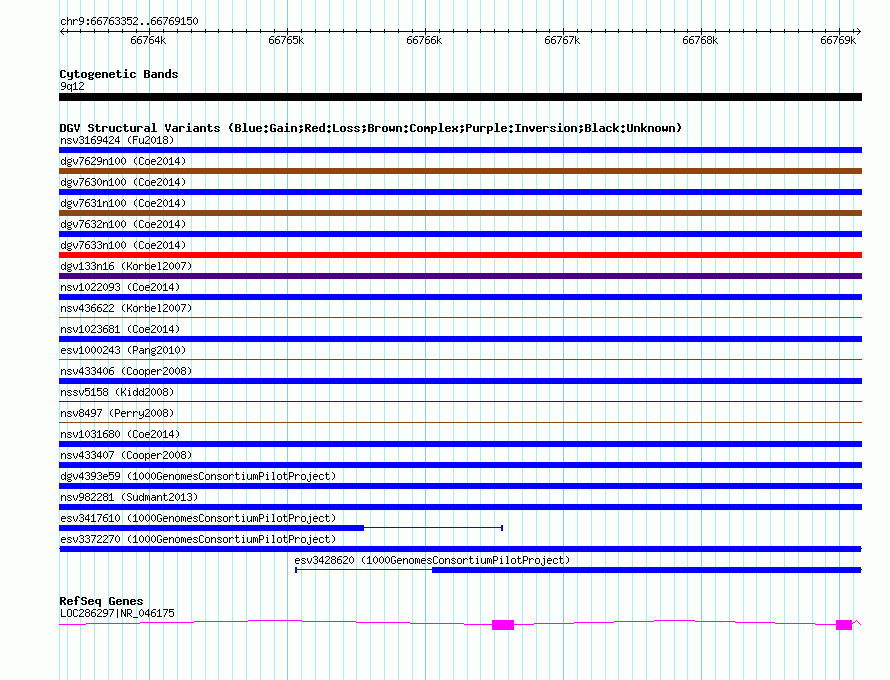The height and width of the screenshot is (680, 890).
Task: Click the dgv133n16 (Korbel2007) label
Action: (x=126, y=266)
